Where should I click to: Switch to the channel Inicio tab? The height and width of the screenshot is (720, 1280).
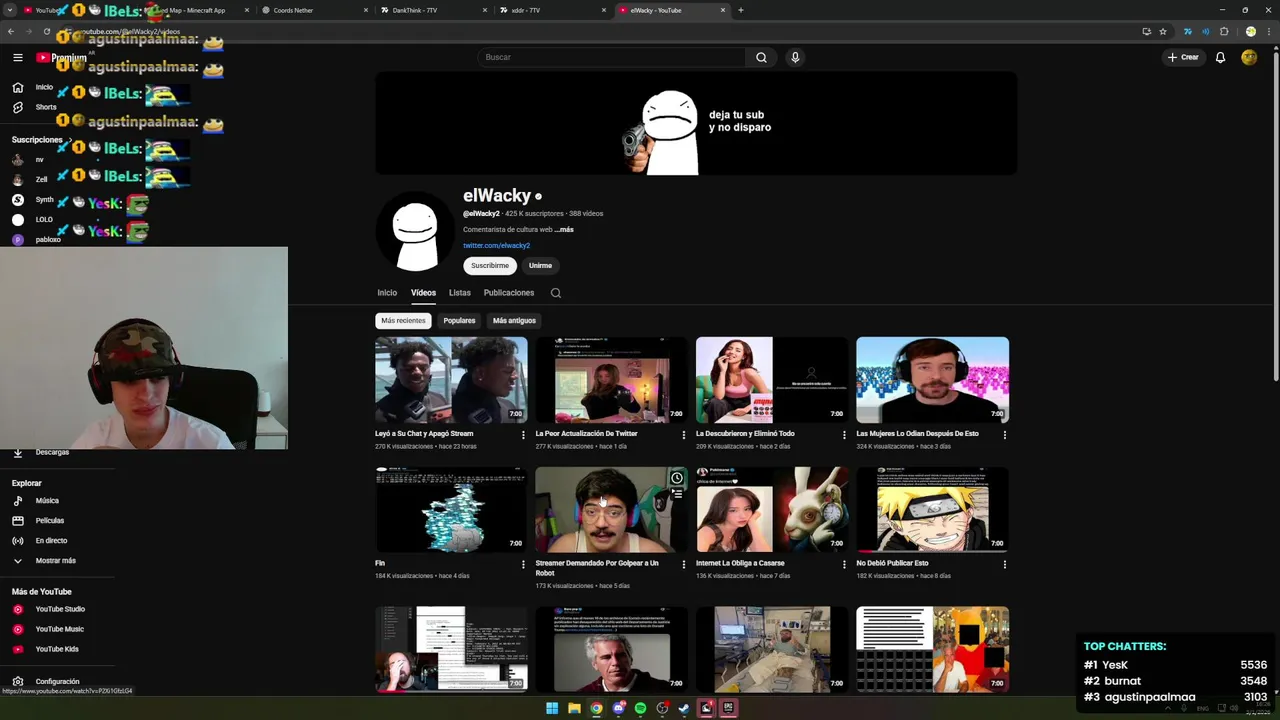pos(387,293)
